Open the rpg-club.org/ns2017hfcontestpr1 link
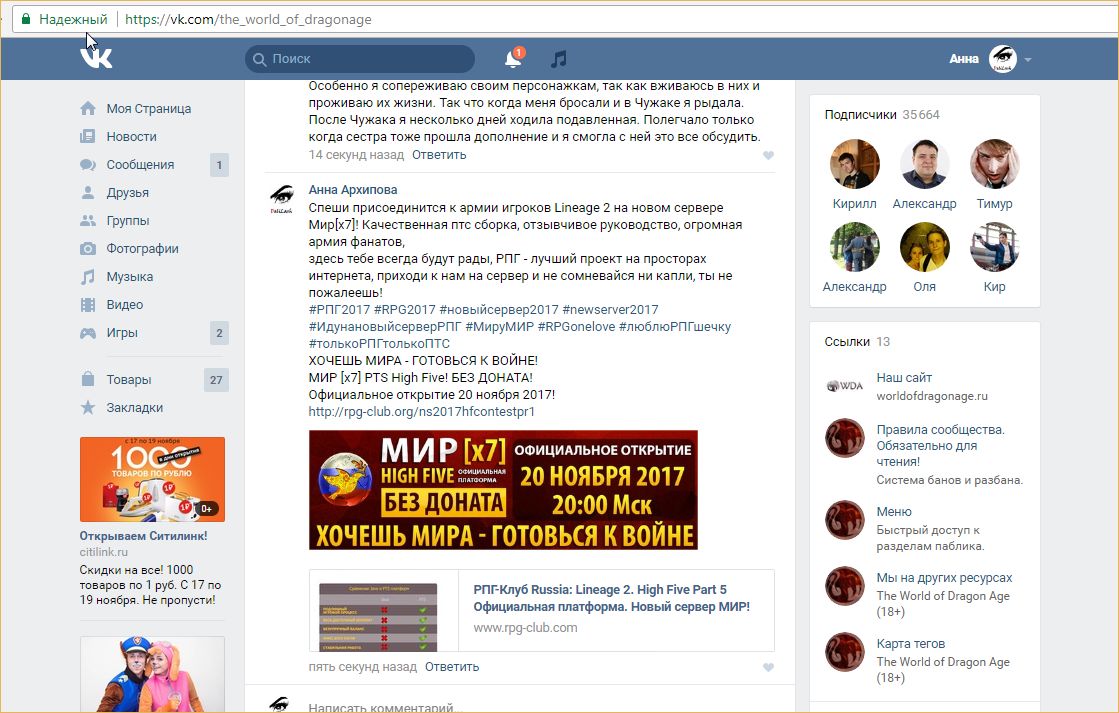 click(x=421, y=412)
